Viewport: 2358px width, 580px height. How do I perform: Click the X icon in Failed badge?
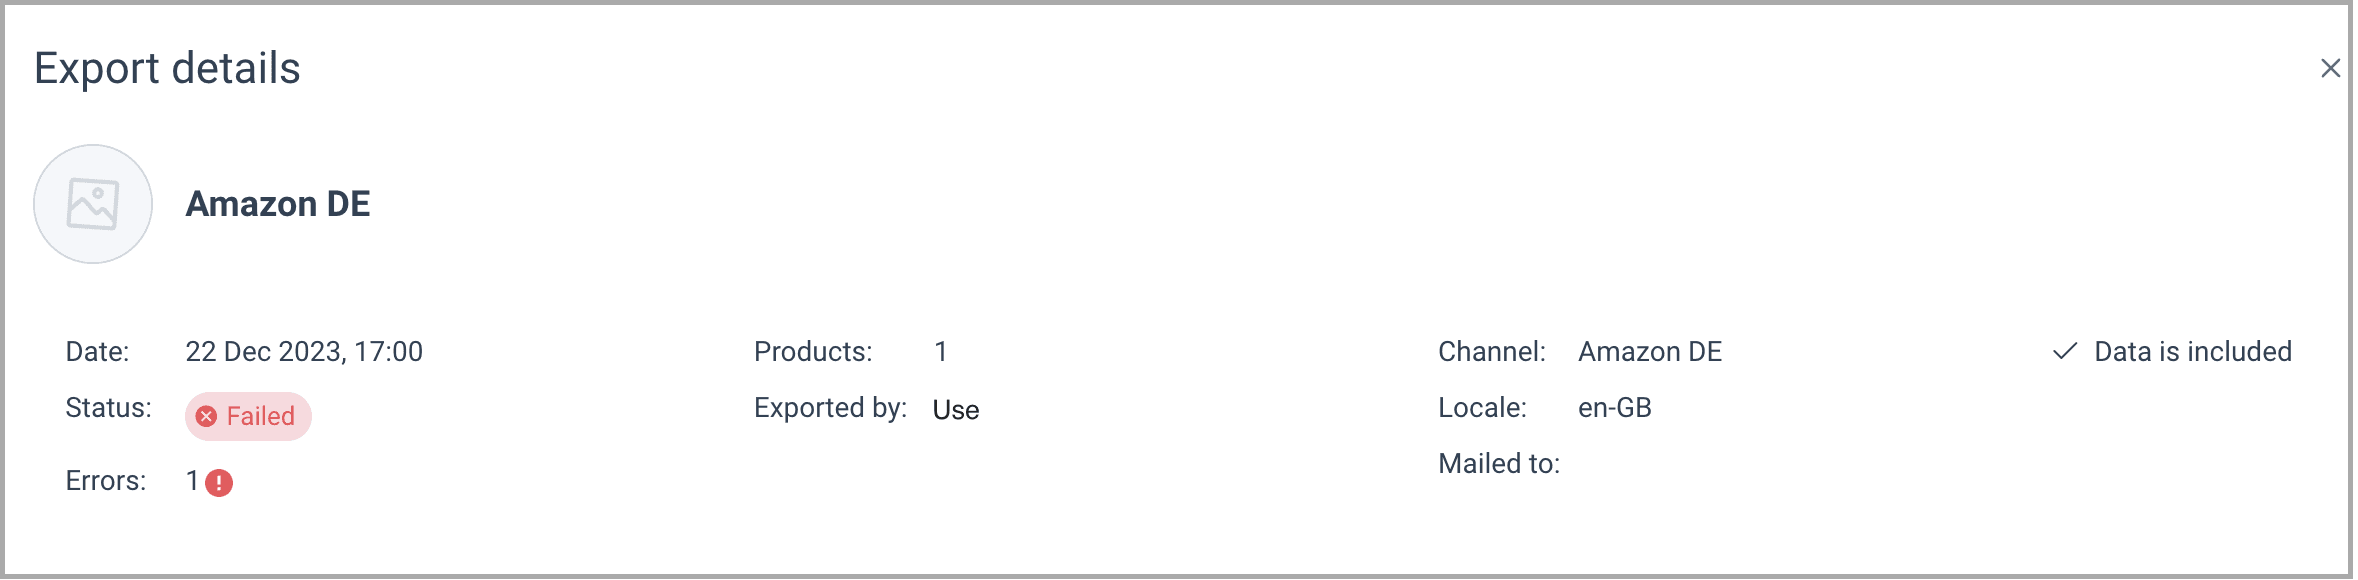pos(207,417)
